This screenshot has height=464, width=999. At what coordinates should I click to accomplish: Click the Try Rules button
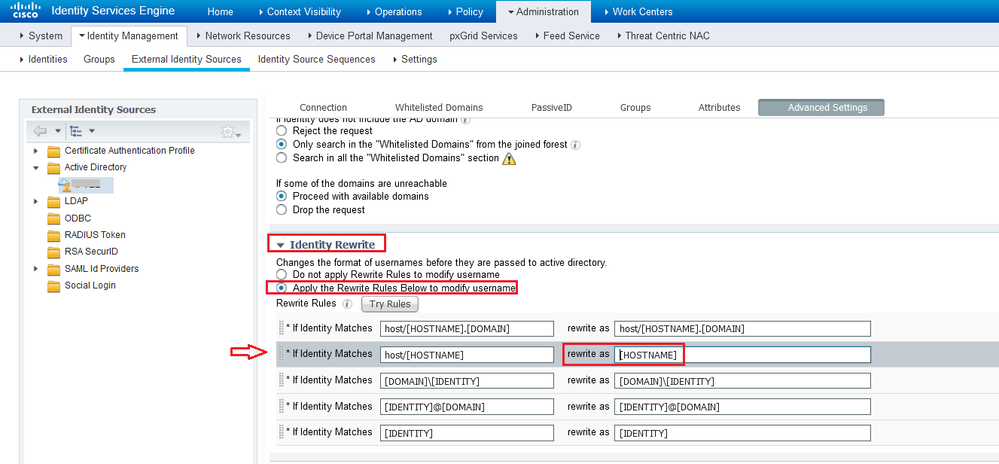[390, 304]
